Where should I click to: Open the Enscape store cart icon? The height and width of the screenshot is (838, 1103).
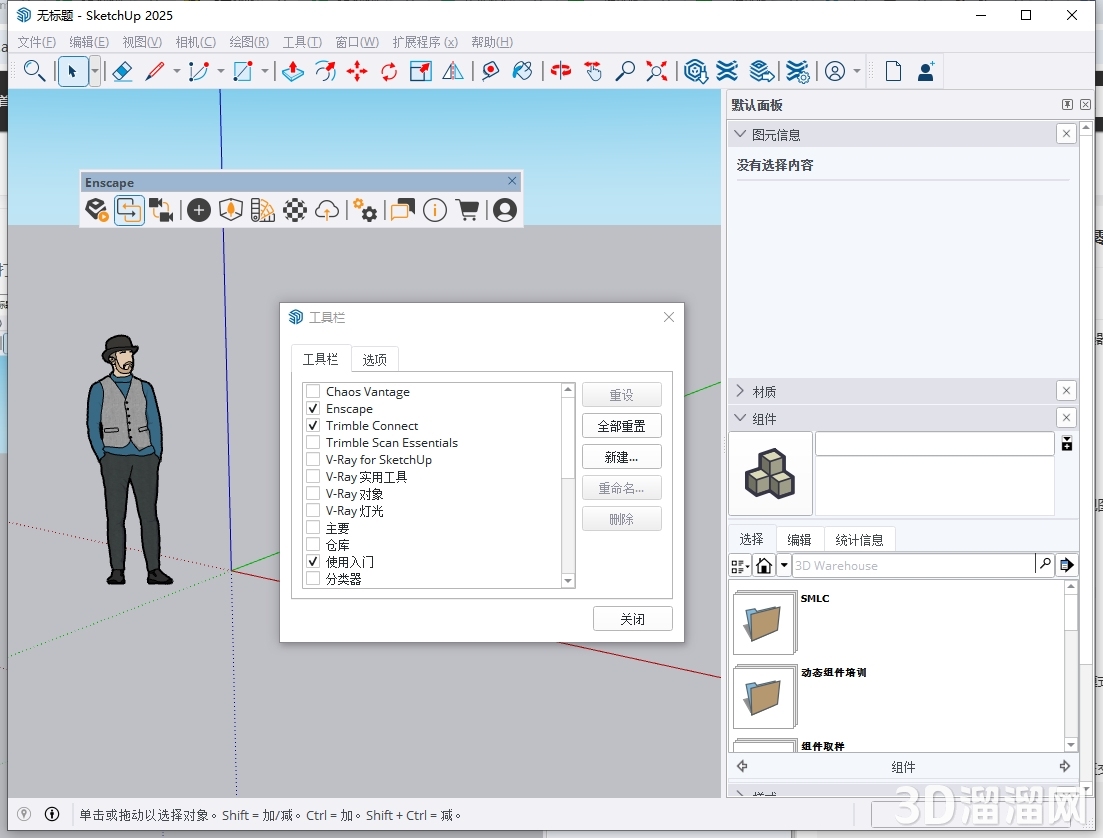point(467,210)
